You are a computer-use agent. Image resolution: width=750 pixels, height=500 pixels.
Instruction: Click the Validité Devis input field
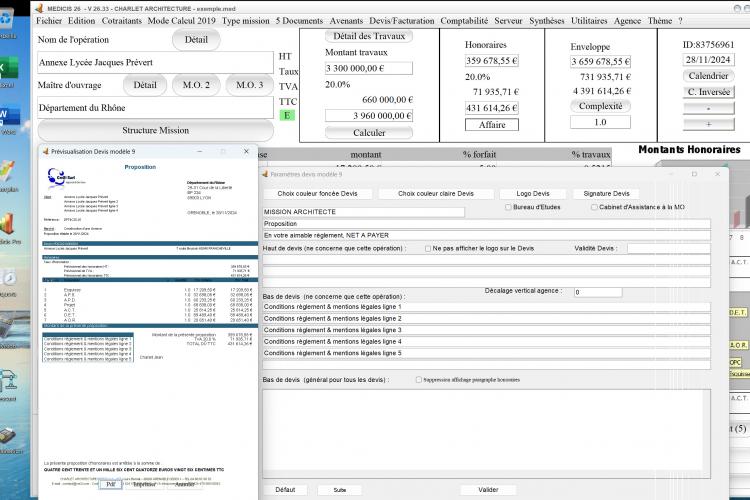click(x=668, y=248)
